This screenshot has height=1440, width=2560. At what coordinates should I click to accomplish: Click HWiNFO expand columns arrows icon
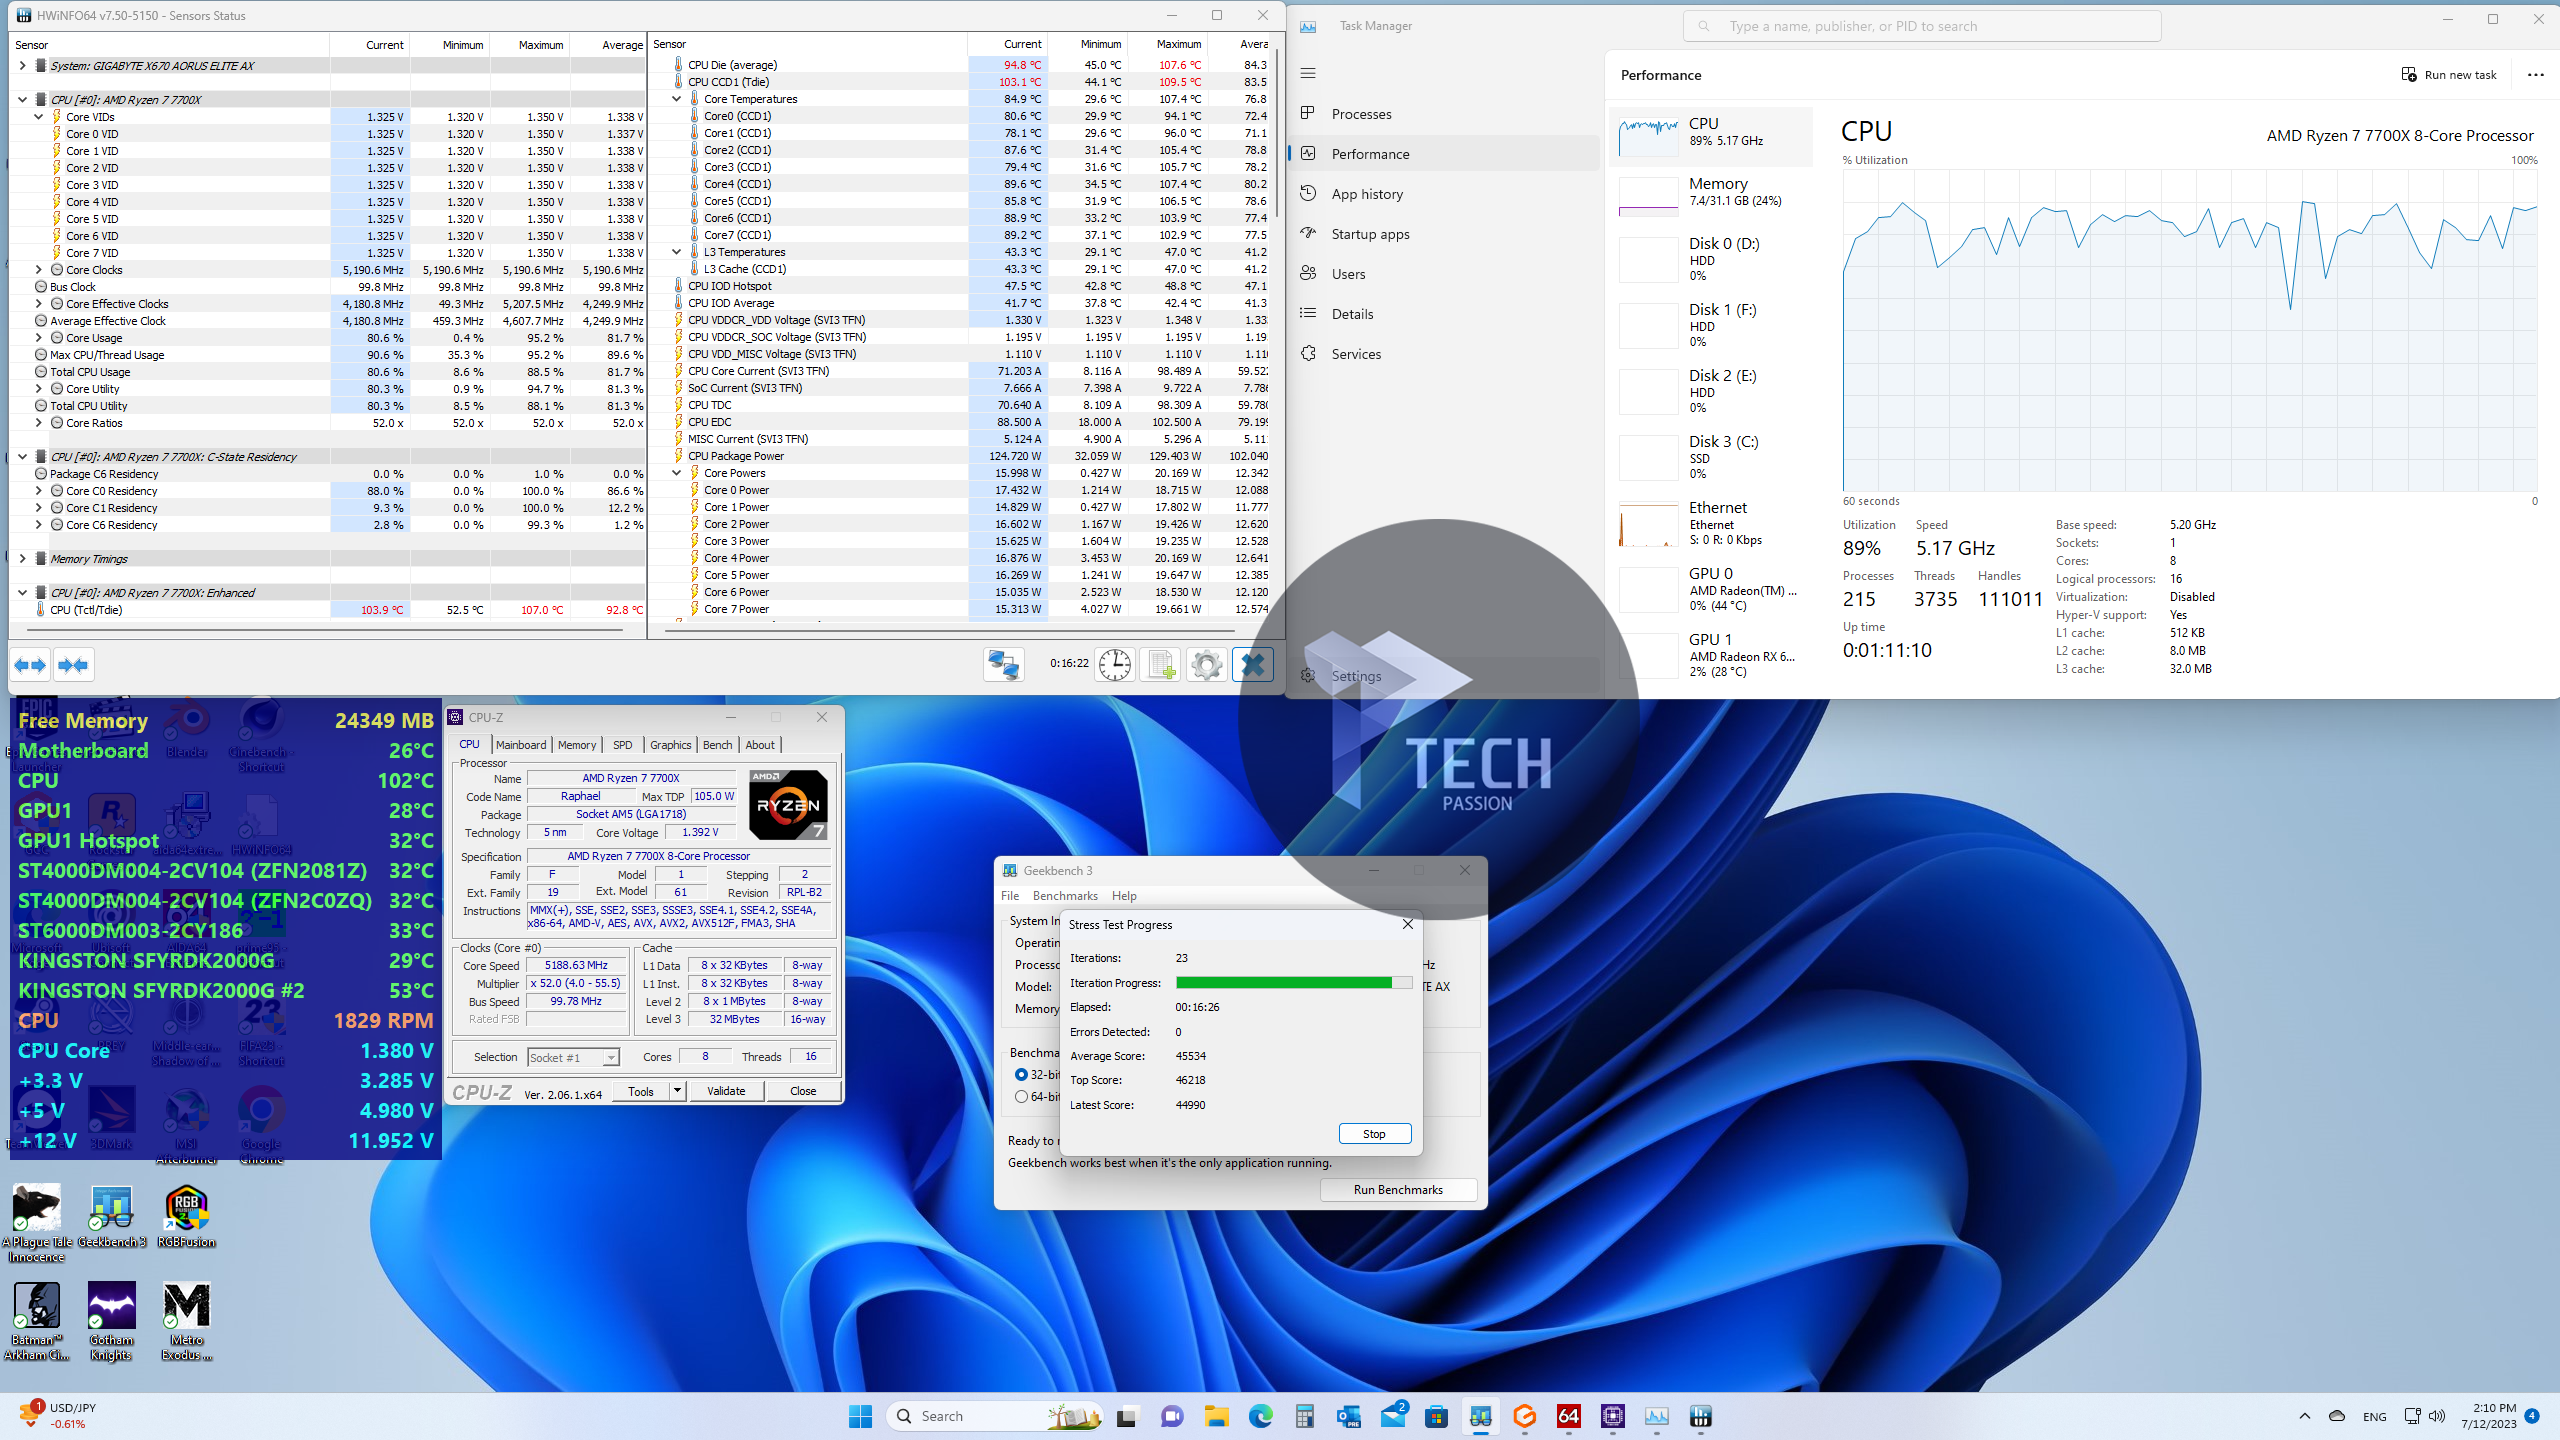pos(30,665)
